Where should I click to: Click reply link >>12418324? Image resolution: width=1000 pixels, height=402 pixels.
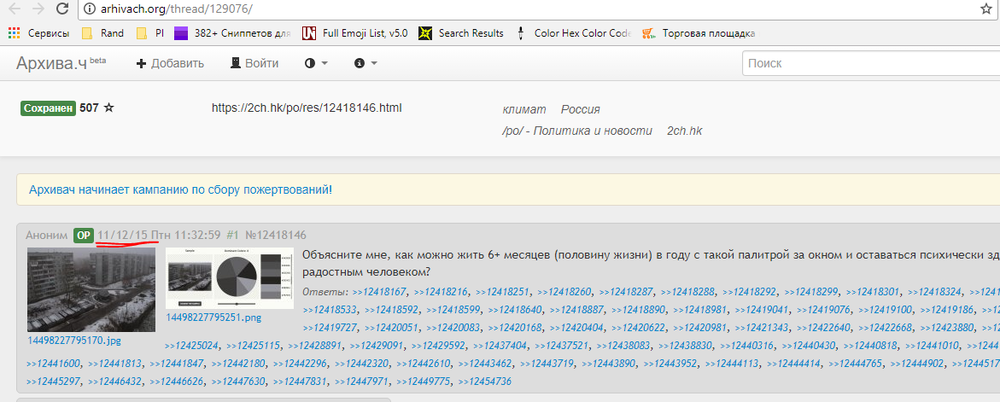[934, 292]
